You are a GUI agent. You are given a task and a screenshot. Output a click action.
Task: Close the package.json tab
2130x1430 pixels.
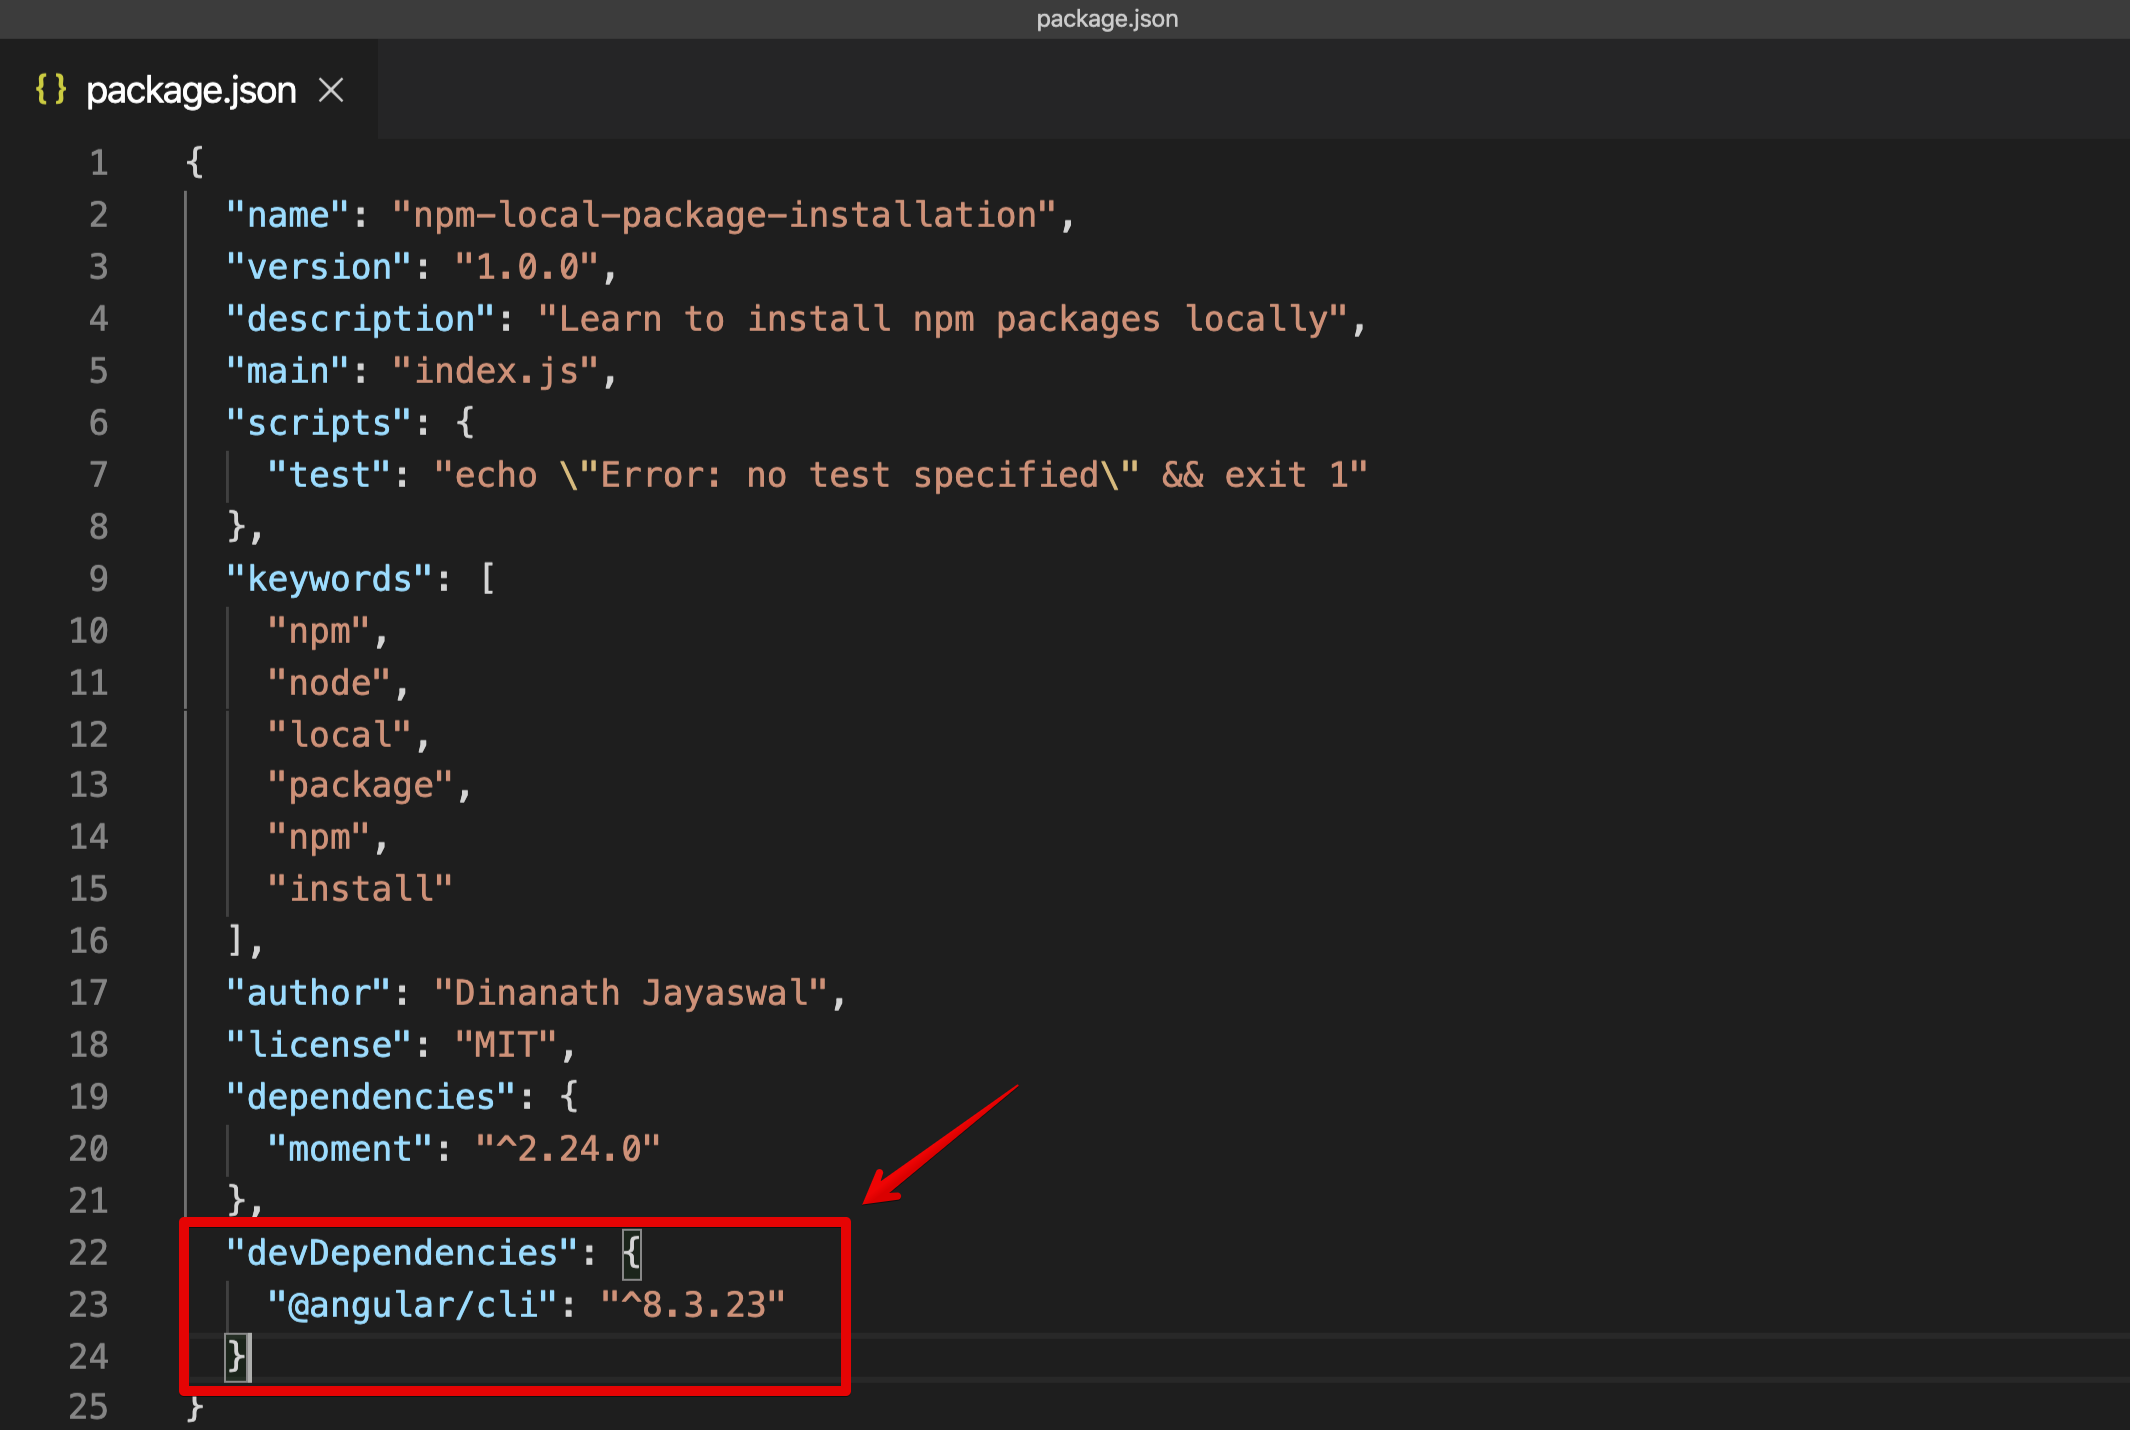pos(331,91)
